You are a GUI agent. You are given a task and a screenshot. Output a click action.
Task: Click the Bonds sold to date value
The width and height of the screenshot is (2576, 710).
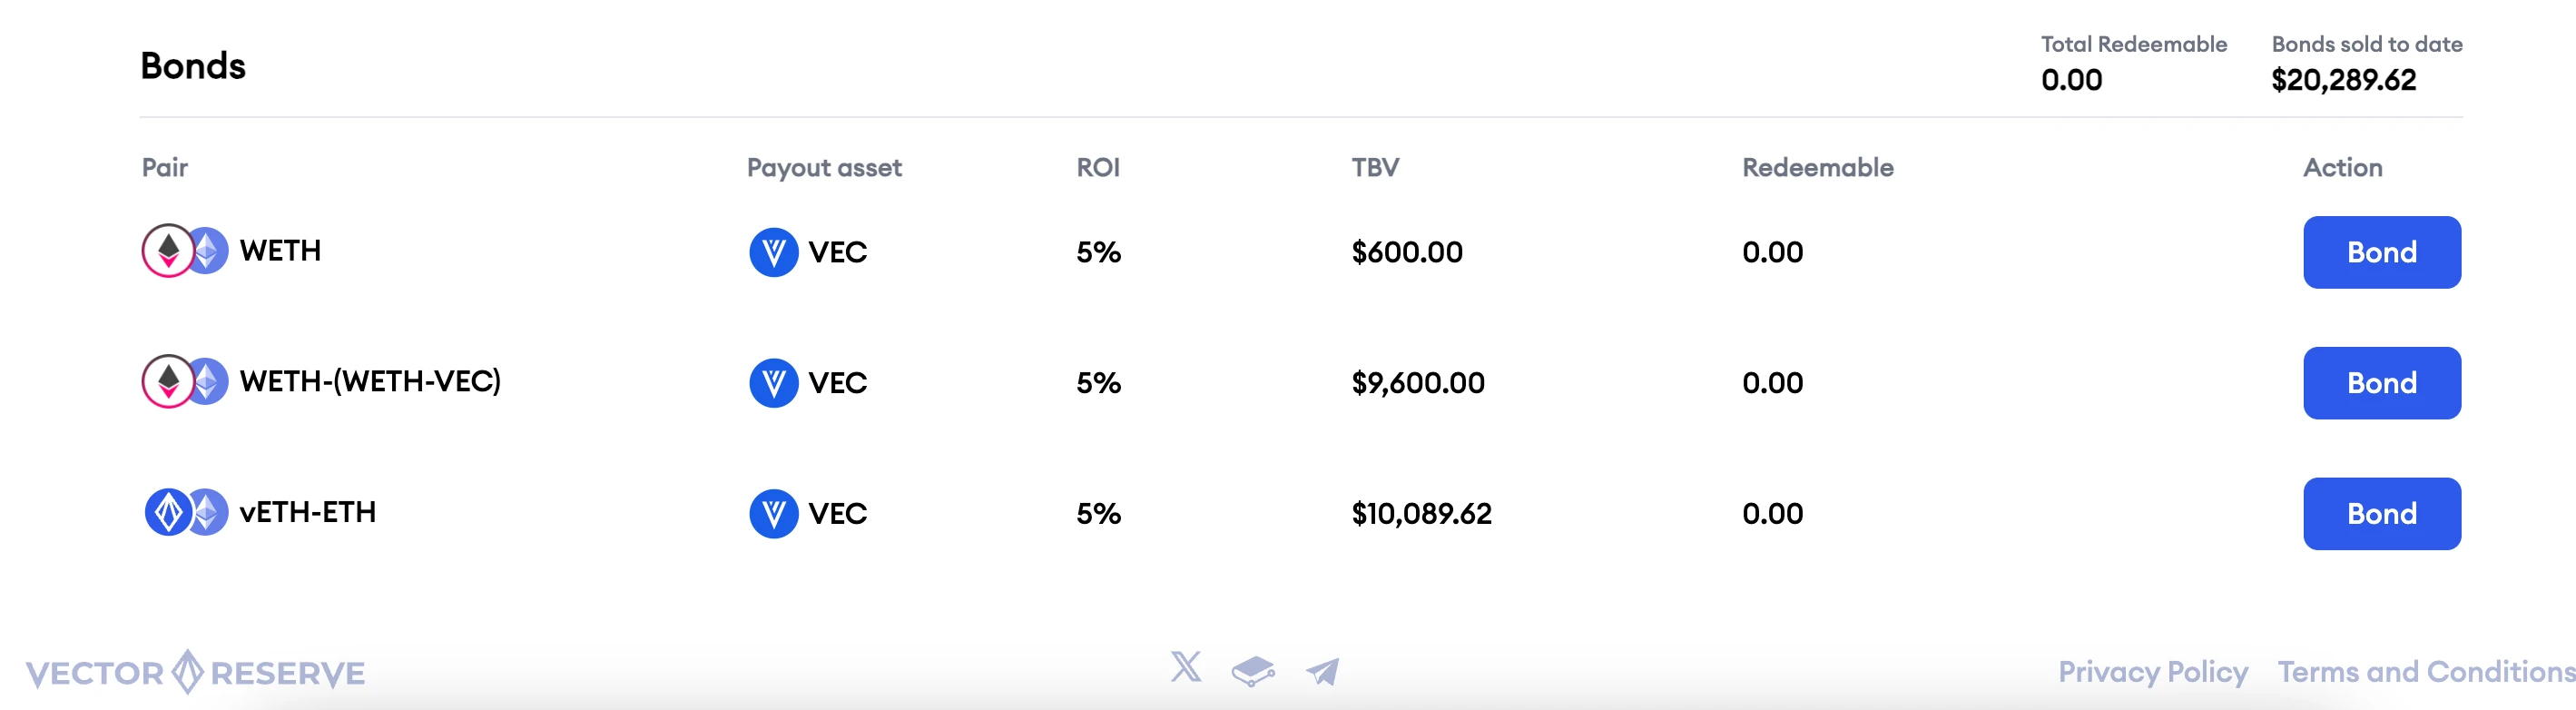2343,80
